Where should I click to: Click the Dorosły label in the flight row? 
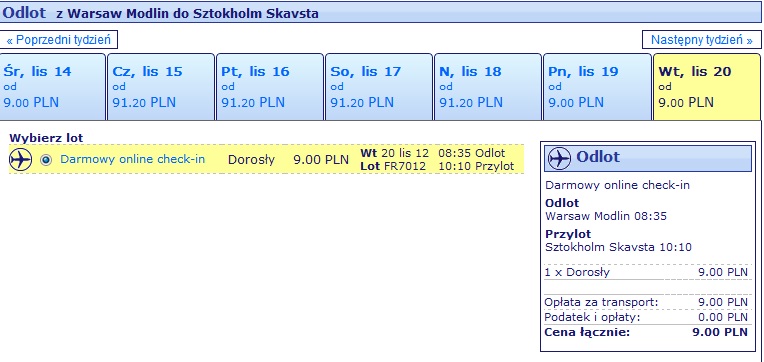point(251,160)
